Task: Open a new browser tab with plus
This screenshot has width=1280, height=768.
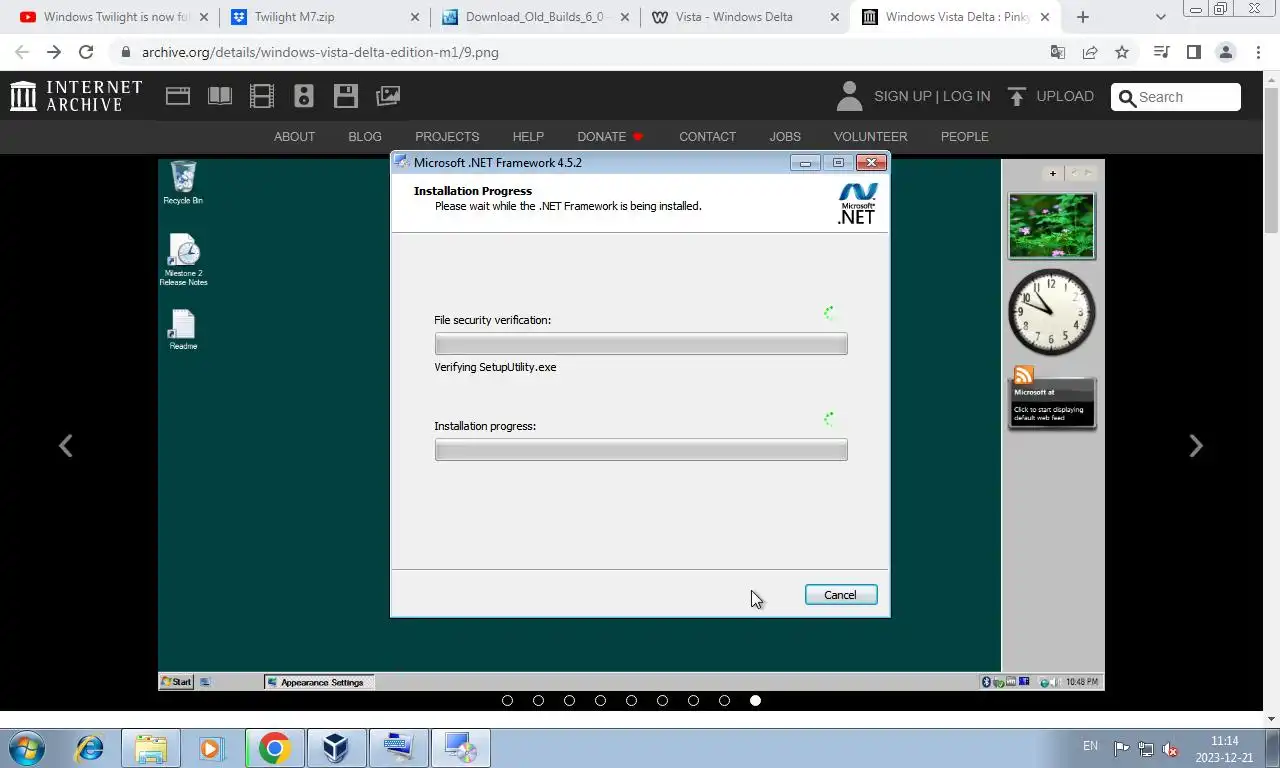Action: pos(1083,17)
